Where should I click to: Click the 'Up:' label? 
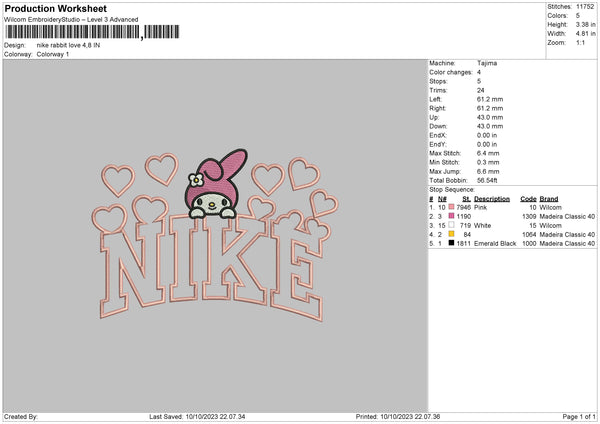click(x=434, y=117)
